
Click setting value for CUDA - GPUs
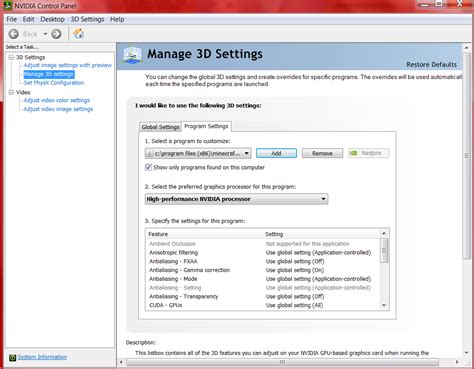[x=294, y=305]
